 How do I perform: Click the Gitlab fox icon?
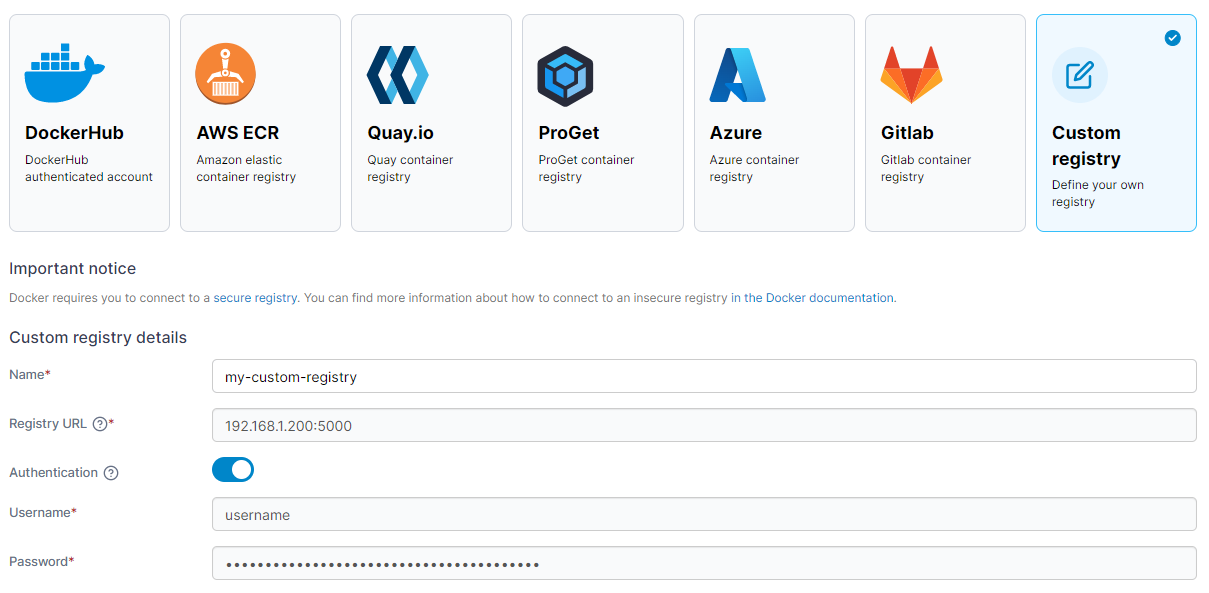[x=910, y=72]
